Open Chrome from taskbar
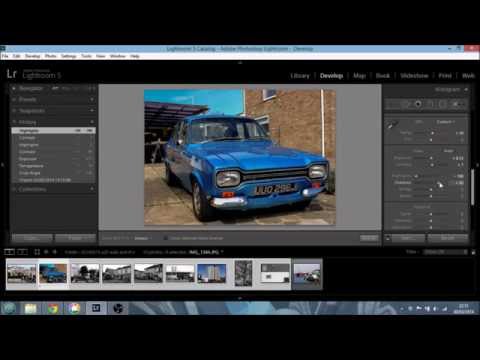The image size is (480, 360). click(x=53, y=308)
